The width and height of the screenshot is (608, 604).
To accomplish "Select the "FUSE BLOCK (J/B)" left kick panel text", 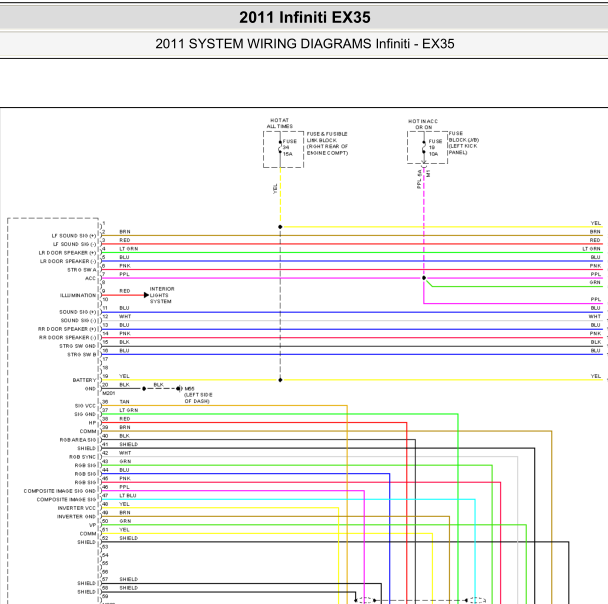I will (464, 143).
